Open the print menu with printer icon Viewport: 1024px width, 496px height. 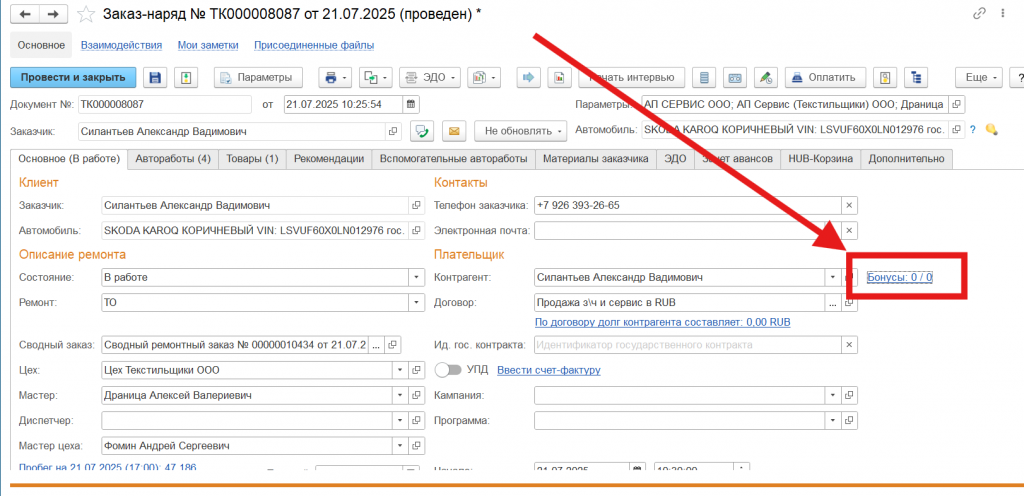click(x=333, y=77)
